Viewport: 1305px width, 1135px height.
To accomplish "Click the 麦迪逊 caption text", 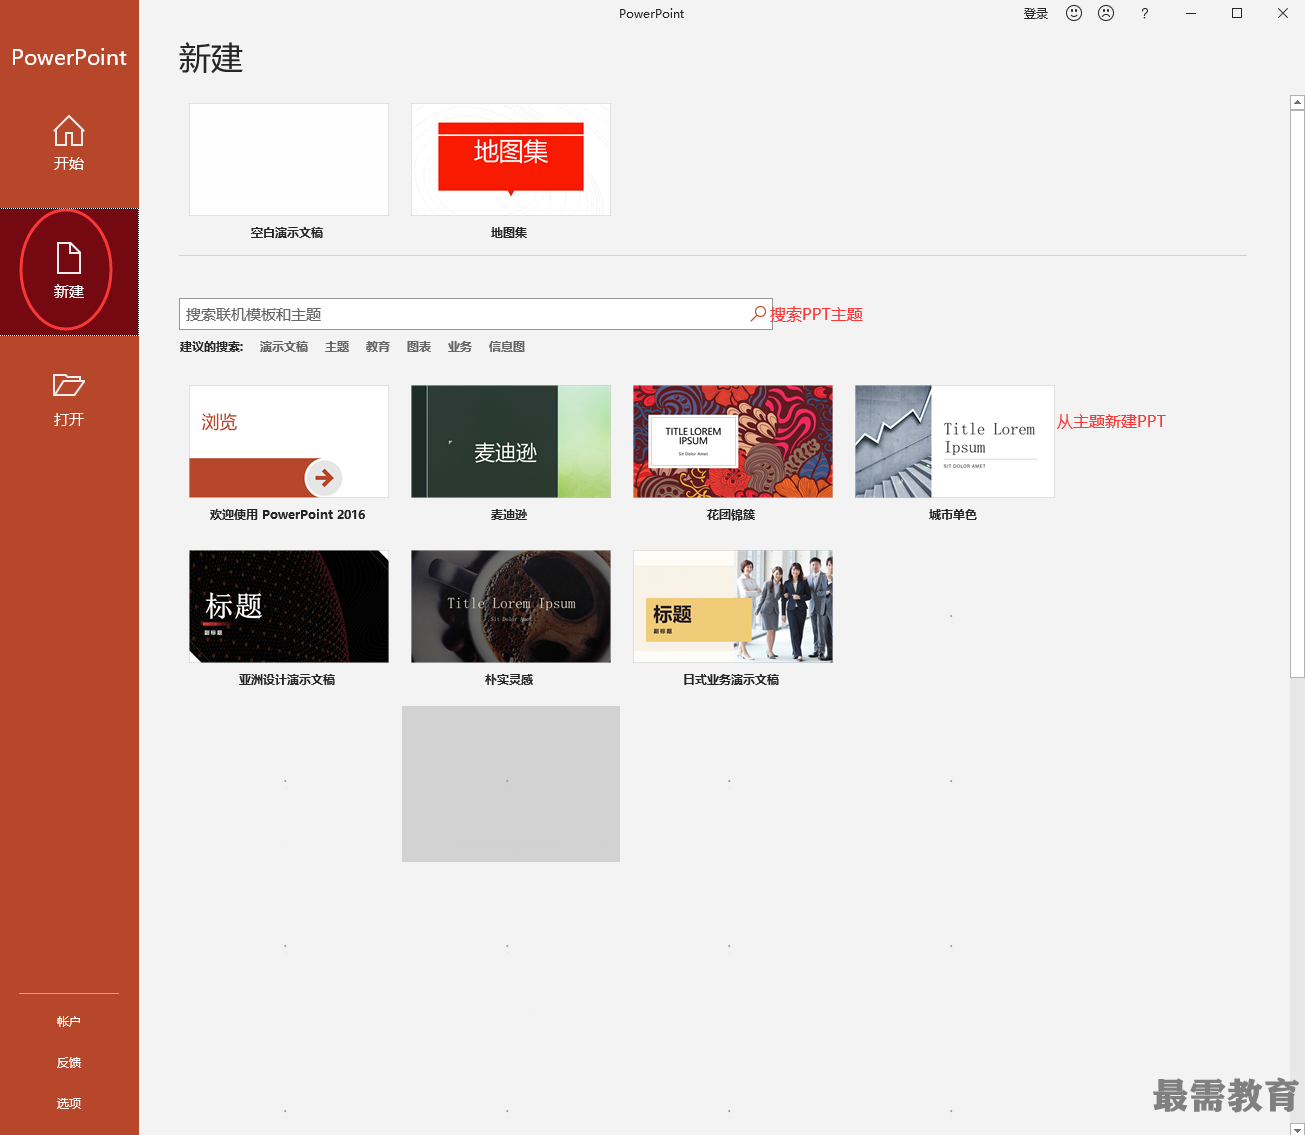I will point(509,515).
